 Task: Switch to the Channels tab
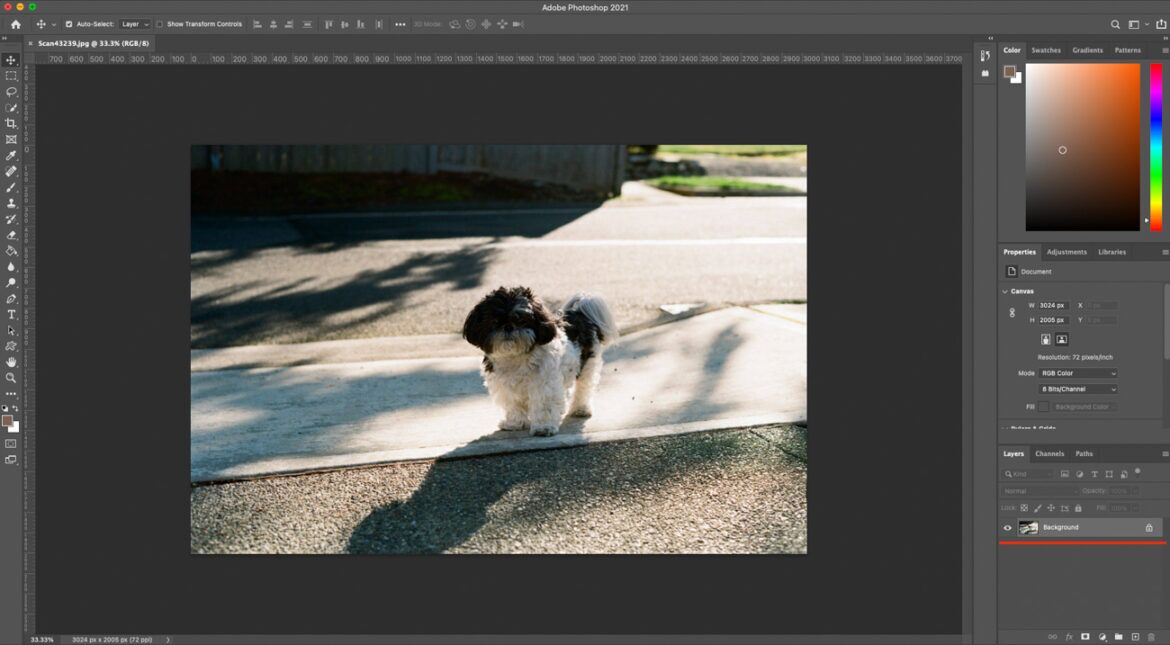[x=1051, y=454]
